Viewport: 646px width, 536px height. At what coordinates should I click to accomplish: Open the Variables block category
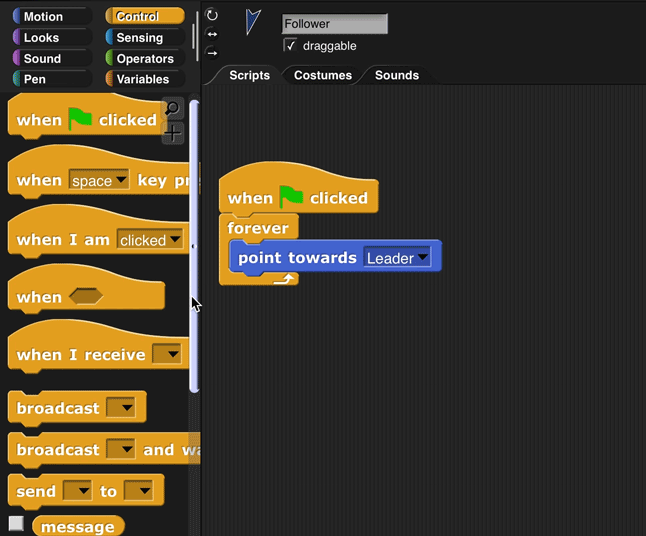pos(145,79)
